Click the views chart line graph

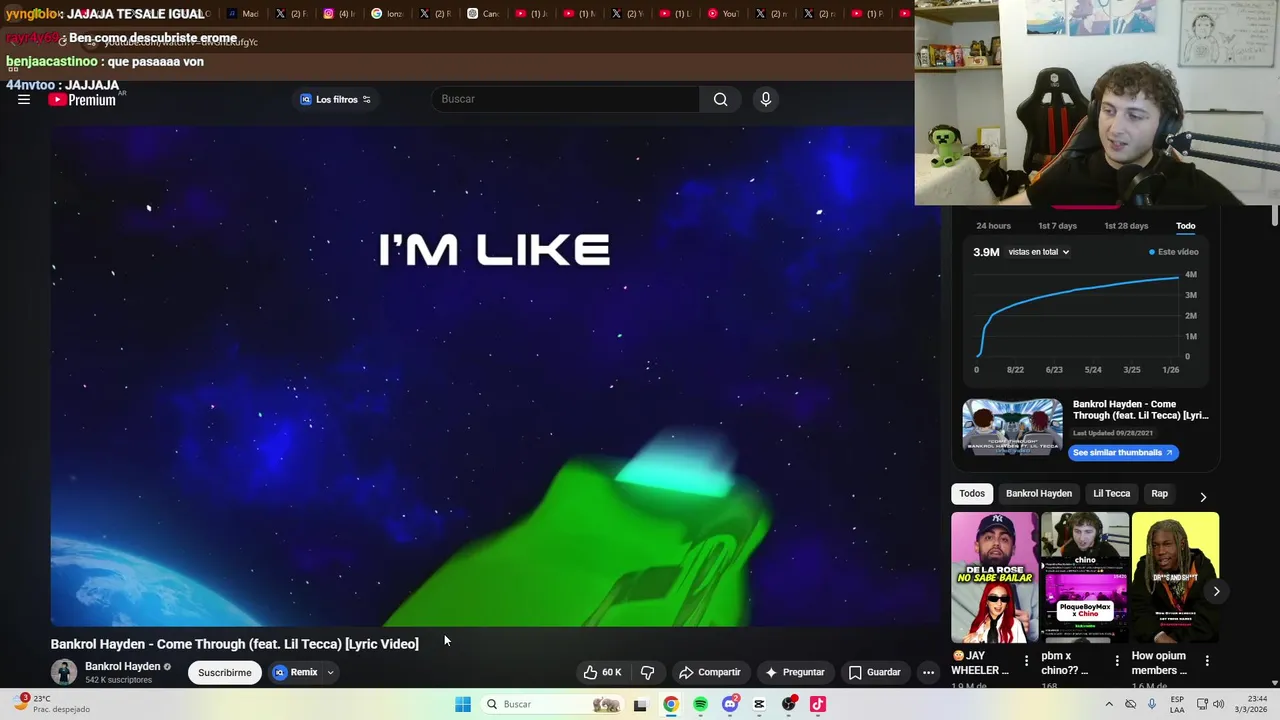[x=1079, y=315]
